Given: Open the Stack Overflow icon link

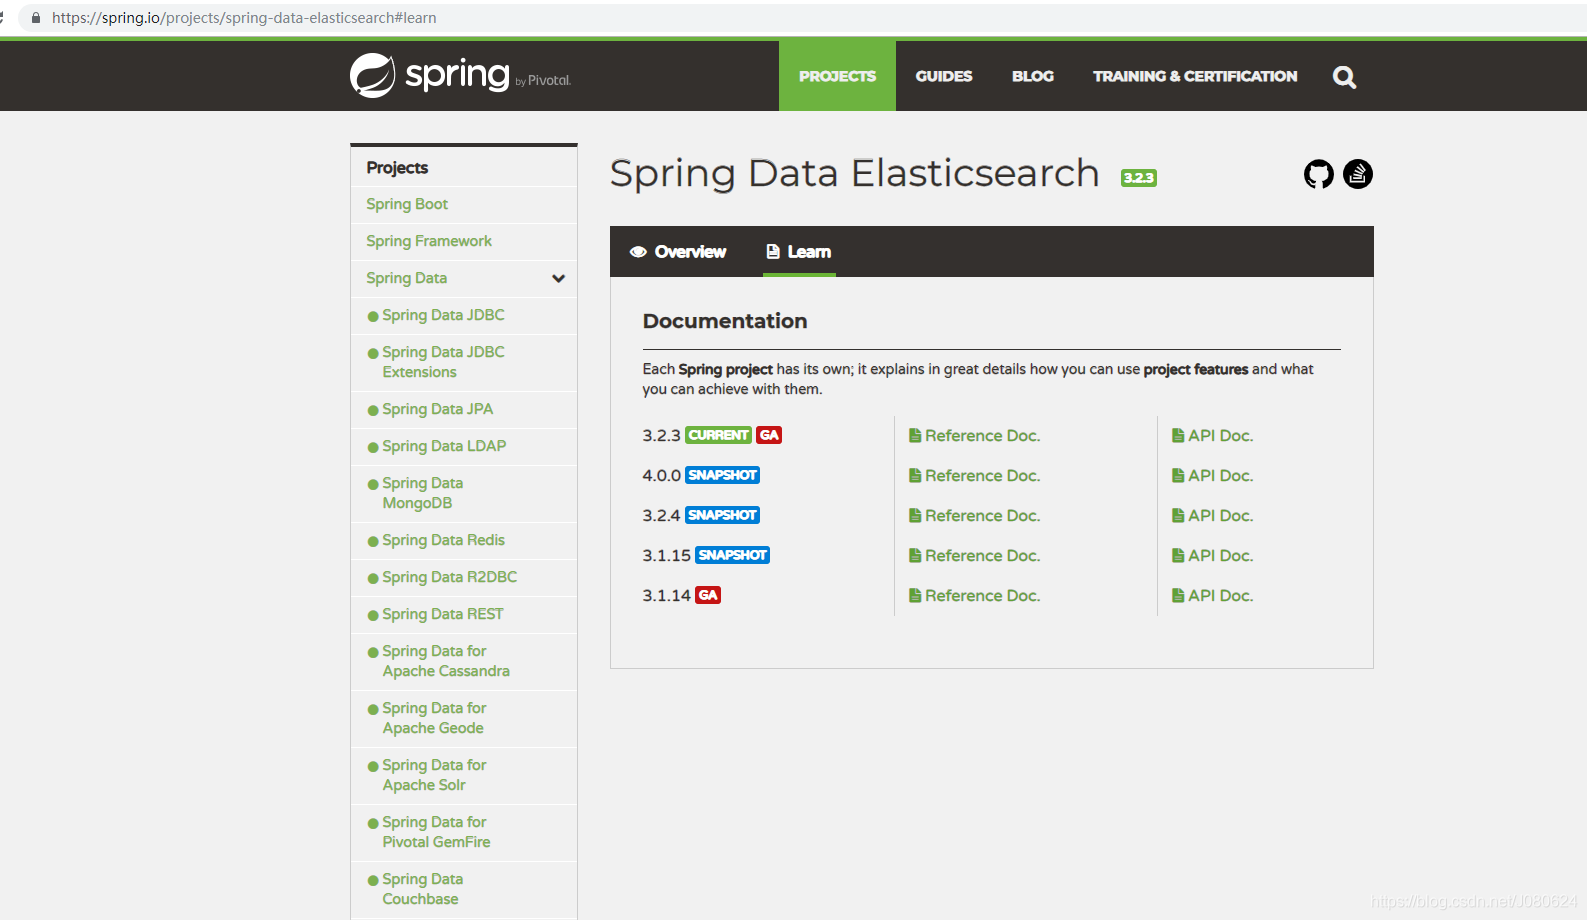Looking at the screenshot, I should (1358, 174).
